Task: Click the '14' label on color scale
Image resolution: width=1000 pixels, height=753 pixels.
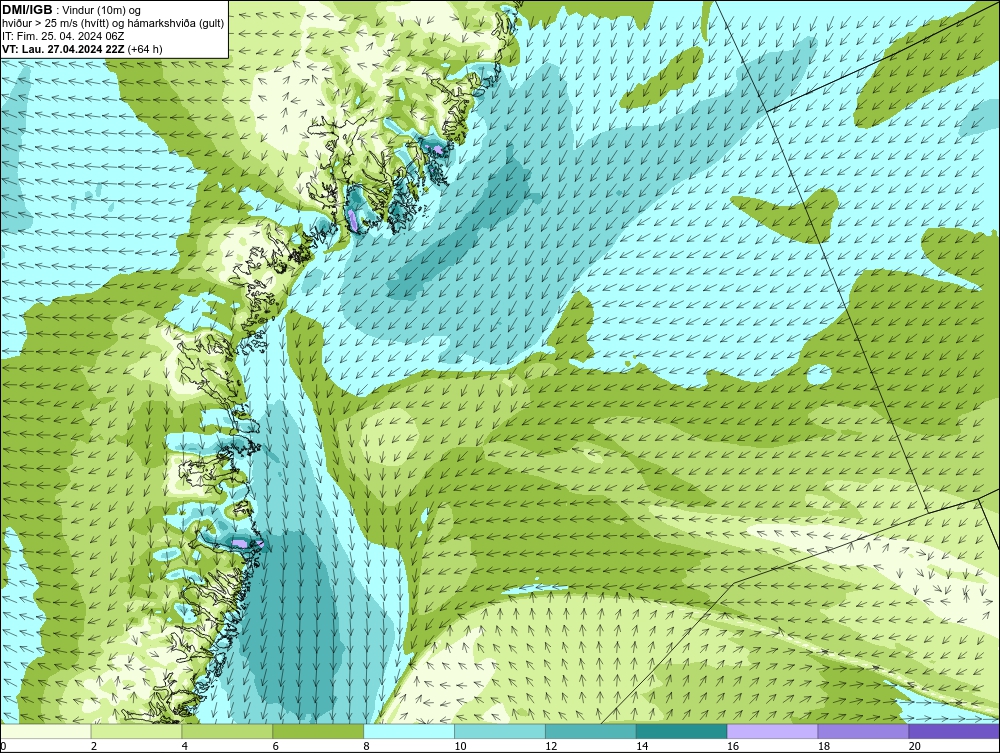Action: coord(642,746)
